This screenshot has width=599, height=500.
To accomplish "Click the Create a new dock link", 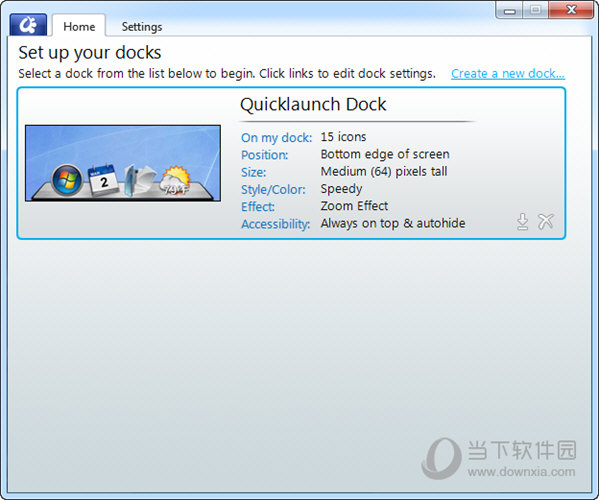I will 508,73.
